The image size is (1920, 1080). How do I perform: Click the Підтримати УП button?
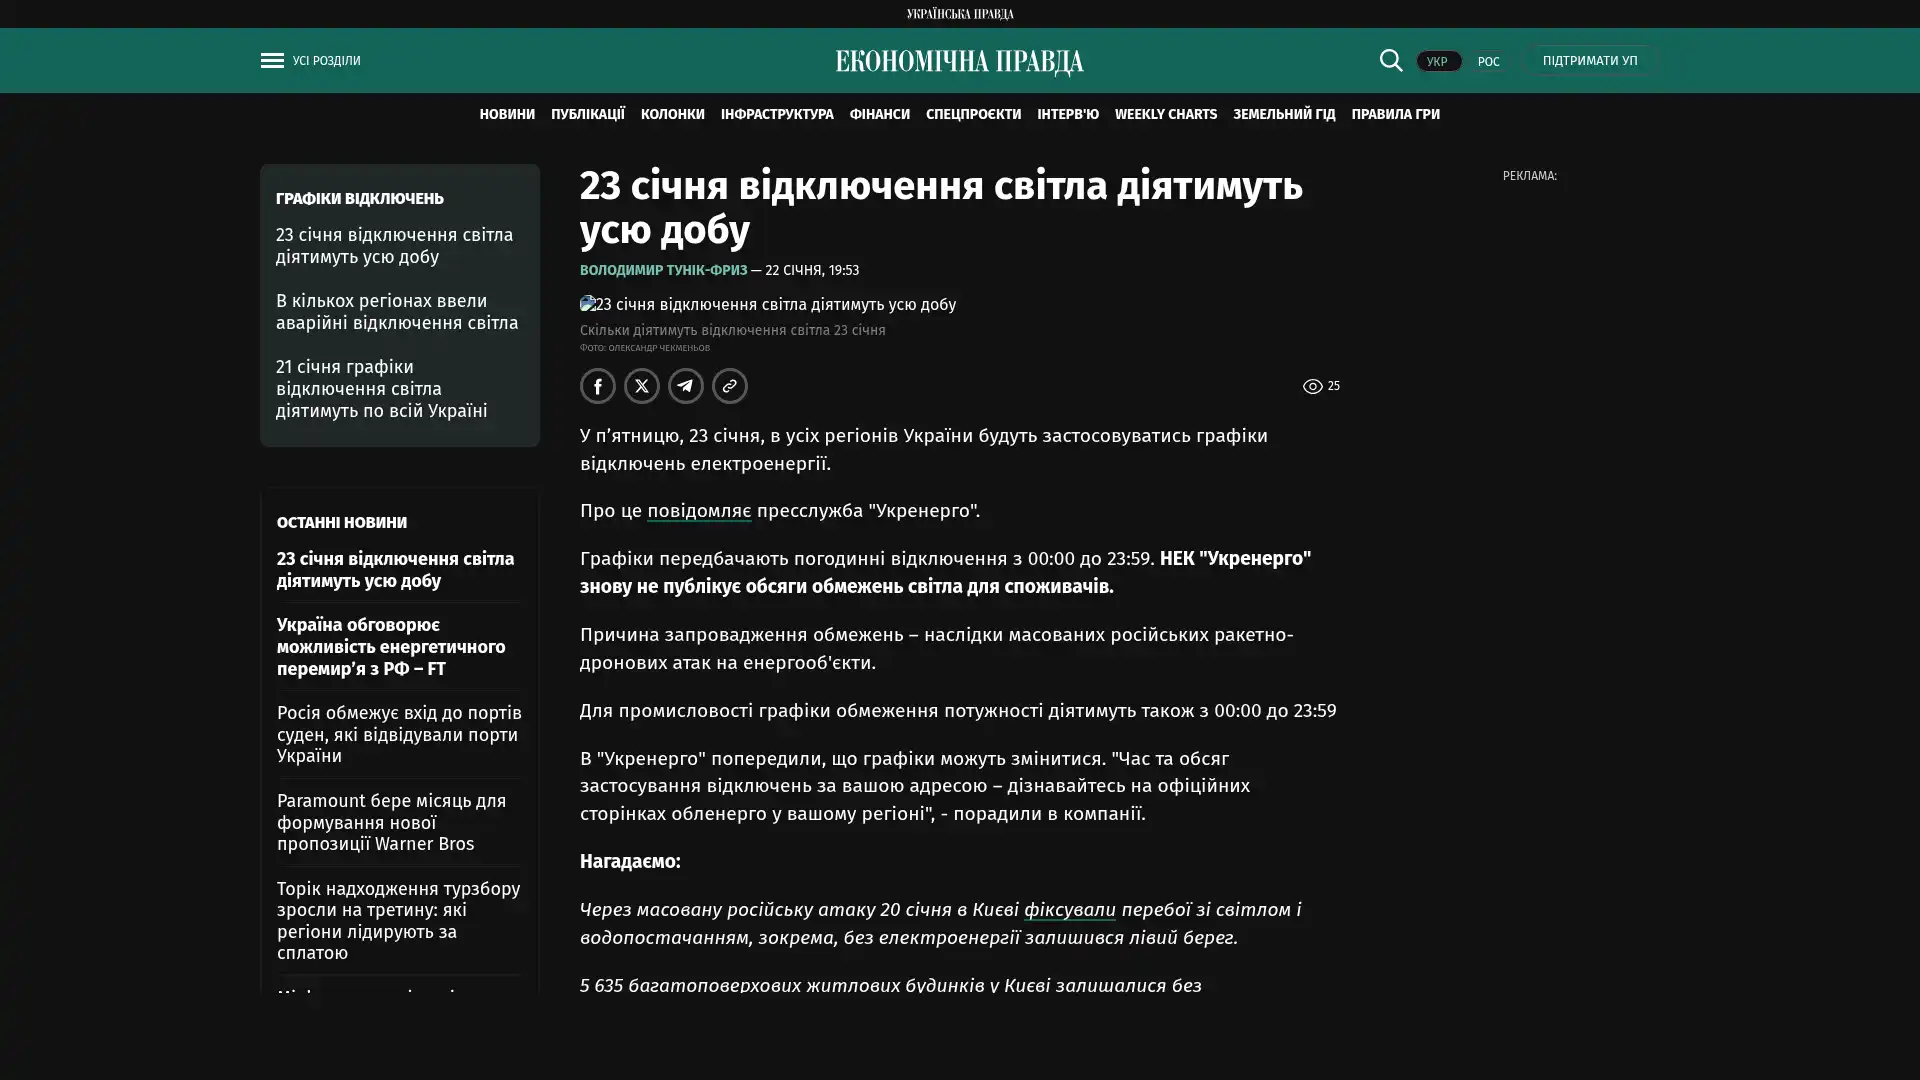click(x=1590, y=60)
